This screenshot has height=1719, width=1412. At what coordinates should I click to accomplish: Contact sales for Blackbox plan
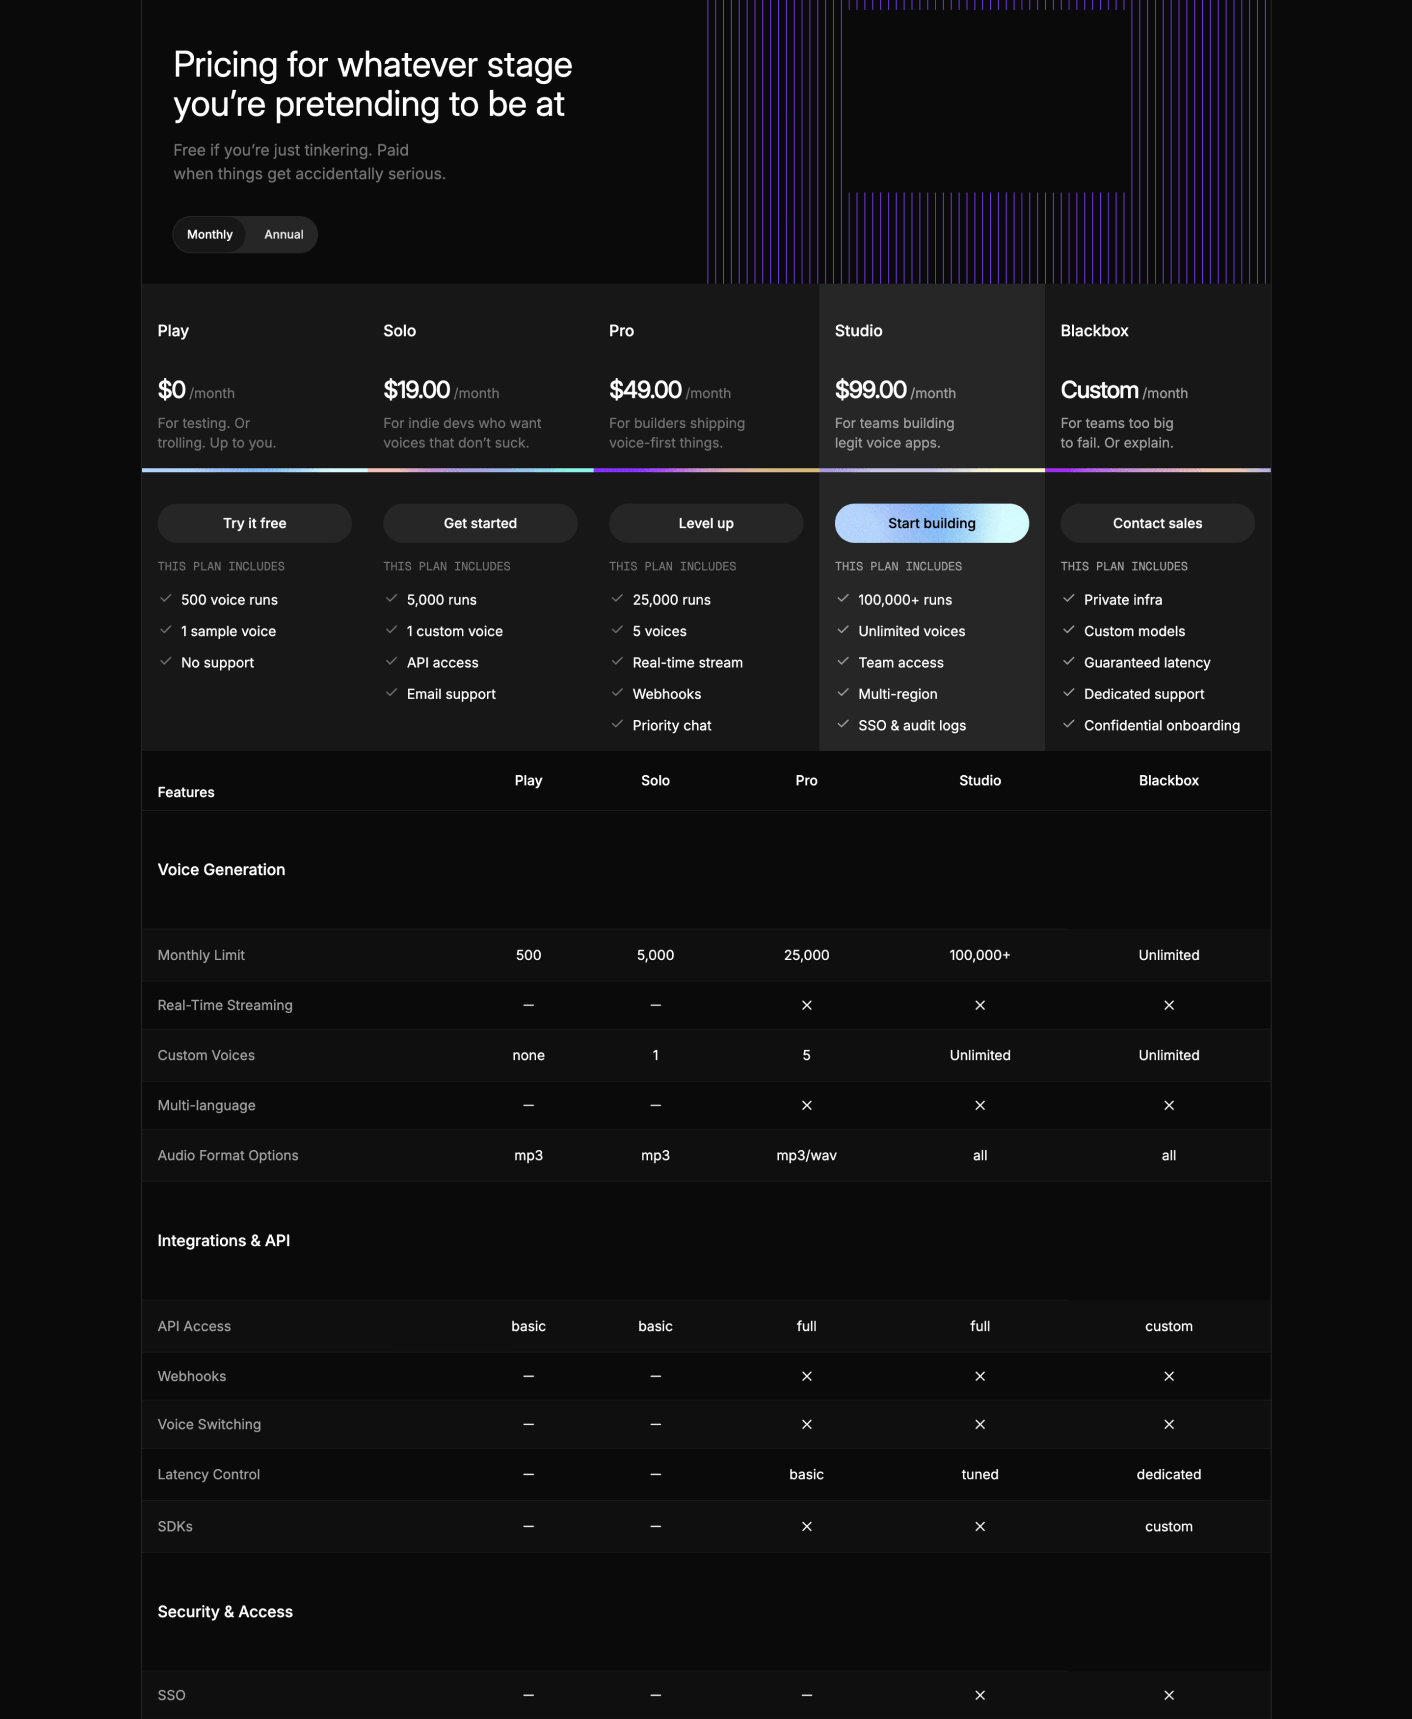click(1157, 523)
